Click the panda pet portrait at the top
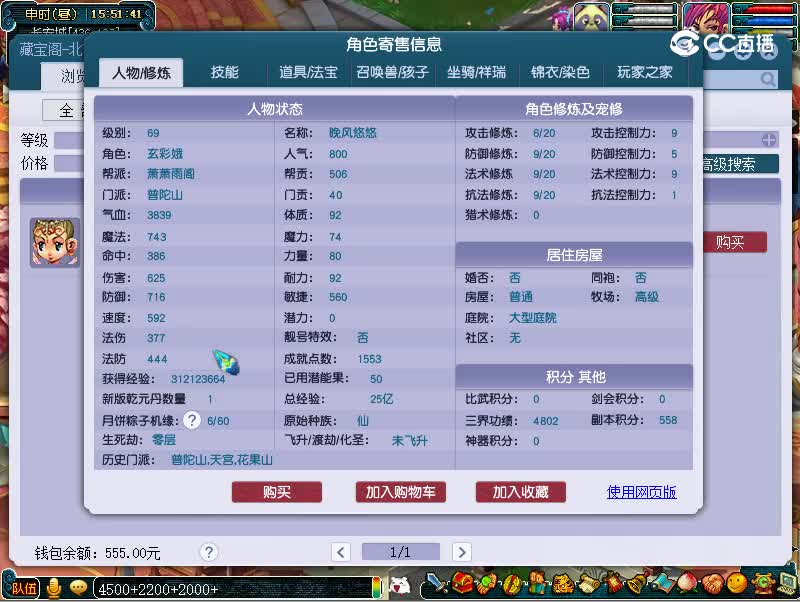The width and height of the screenshot is (800, 602). [592, 16]
